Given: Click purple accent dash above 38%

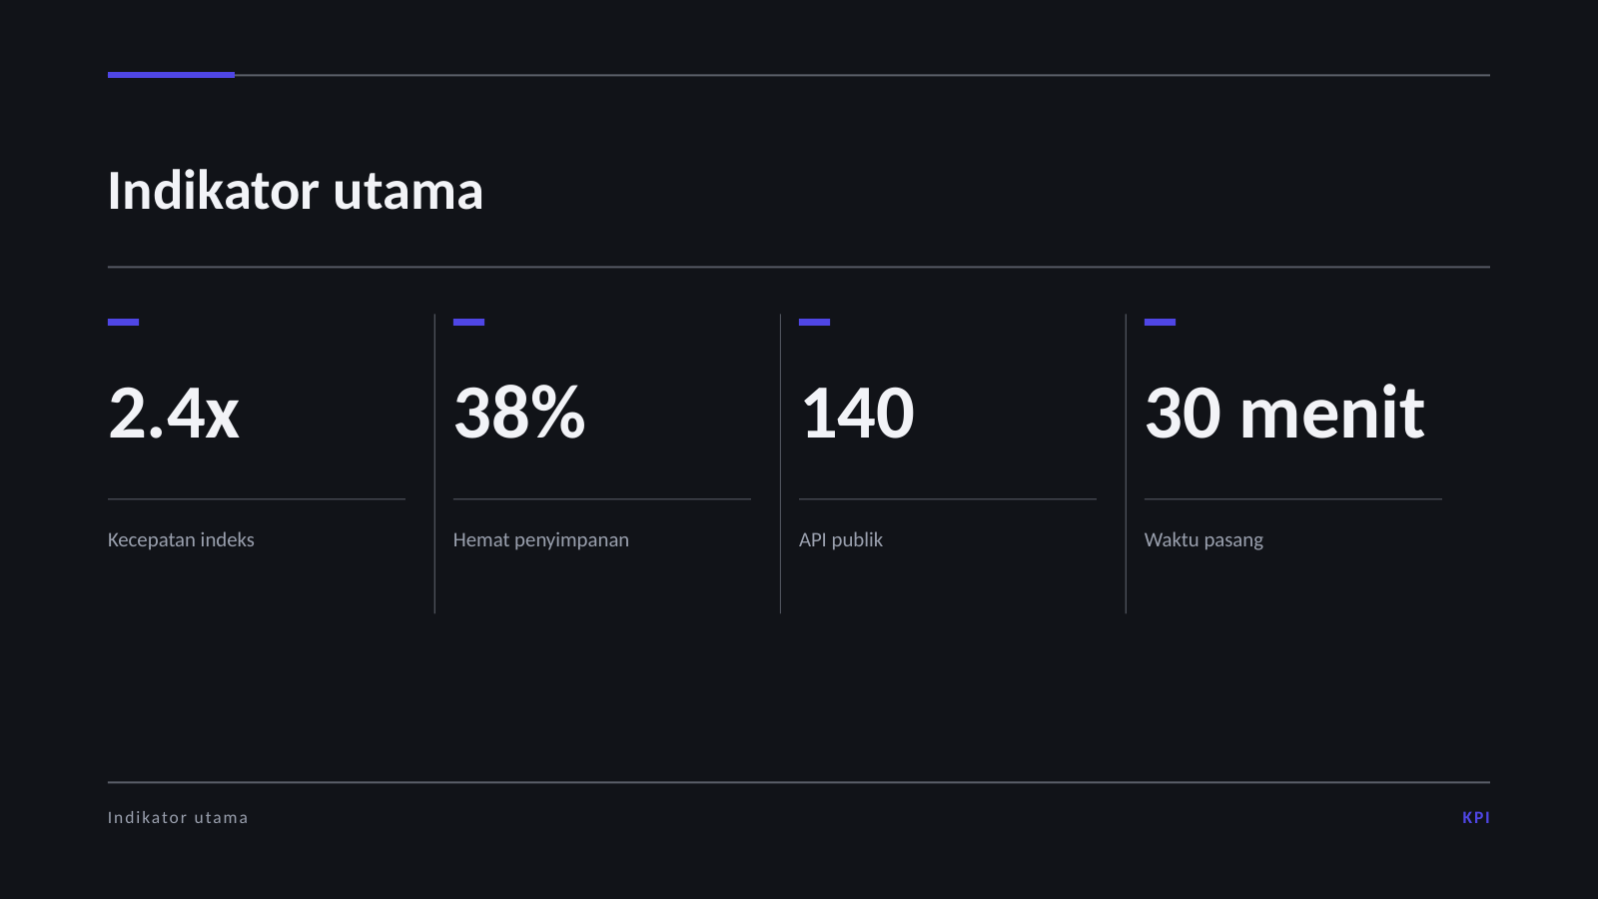Looking at the screenshot, I should [469, 322].
